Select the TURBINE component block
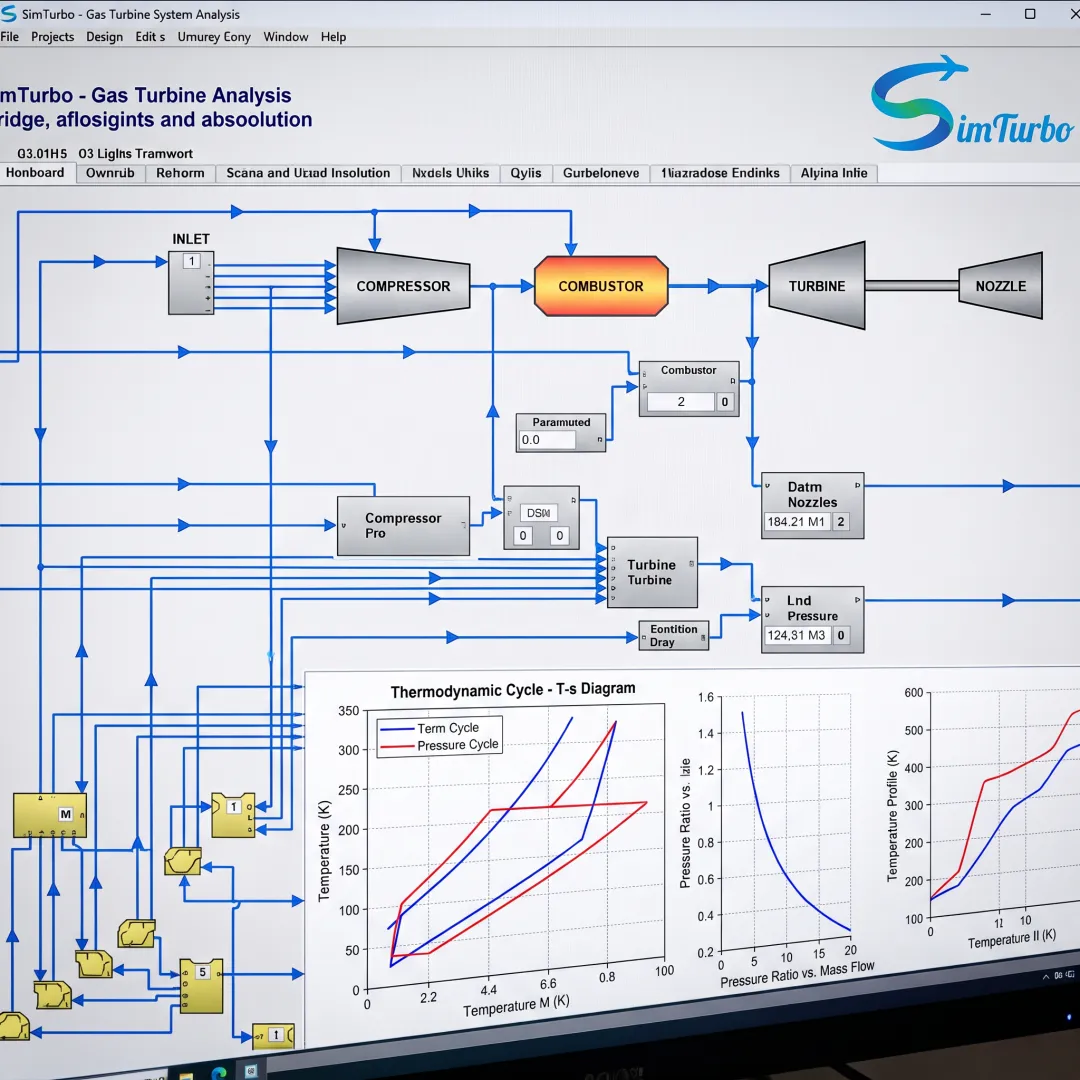The height and width of the screenshot is (1080, 1080). click(817, 286)
